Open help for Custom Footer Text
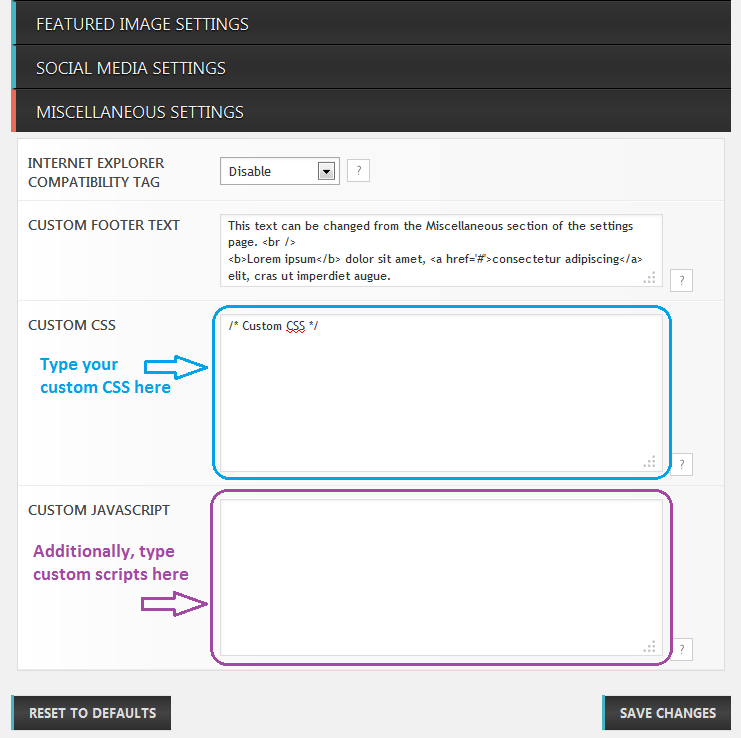 coord(681,281)
